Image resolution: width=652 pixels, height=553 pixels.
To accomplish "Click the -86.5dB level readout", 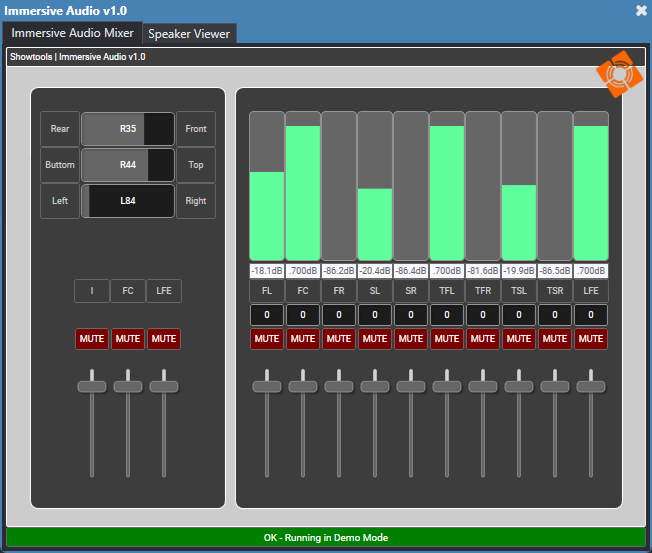I will pyautogui.click(x=555, y=271).
